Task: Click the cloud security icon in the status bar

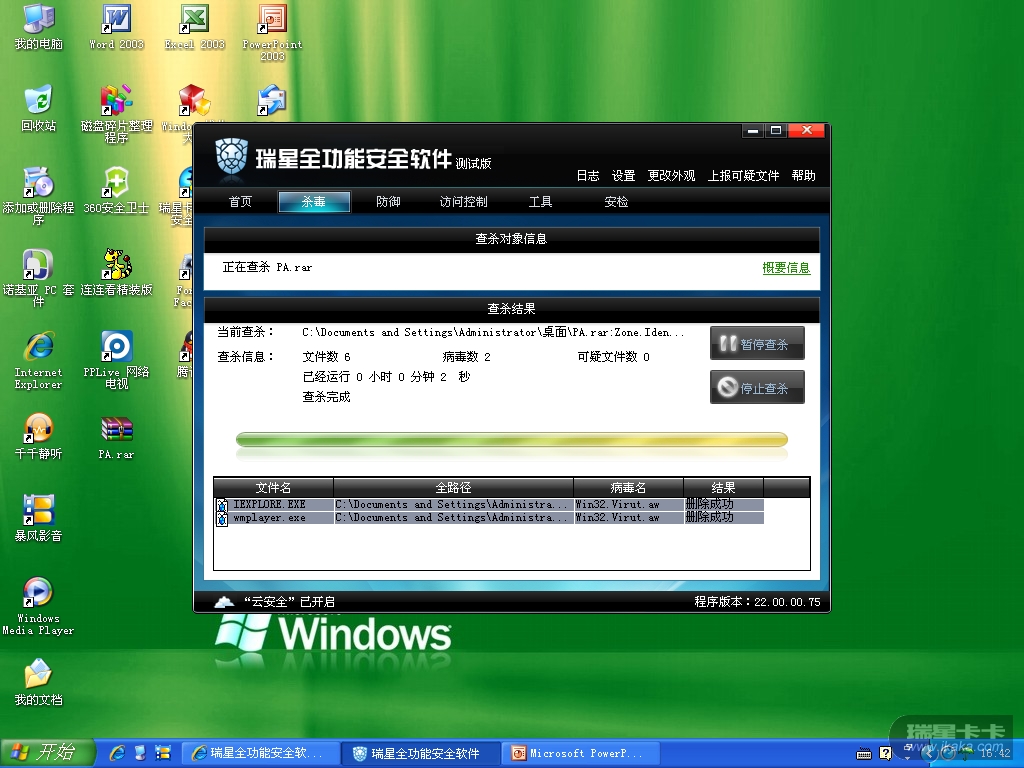Action: tap(224, 602)
